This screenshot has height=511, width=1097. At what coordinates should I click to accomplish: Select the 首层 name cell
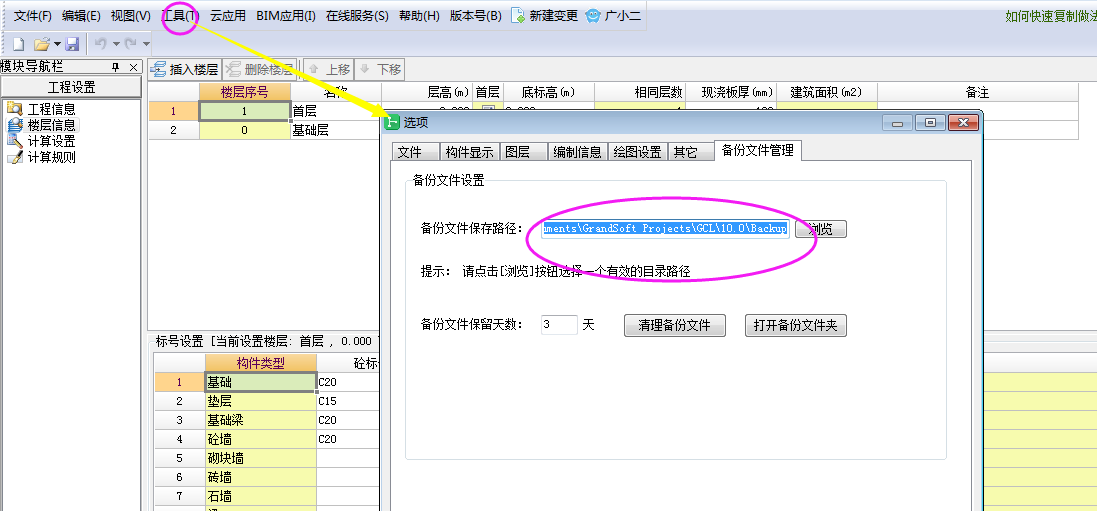point(336,111)
